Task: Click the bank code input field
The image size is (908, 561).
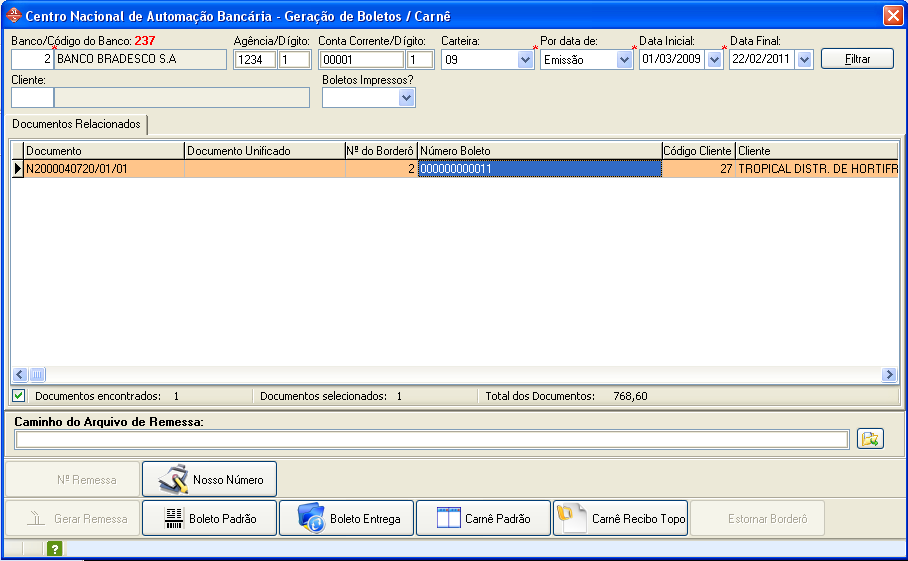Action: tap(32, 59)
